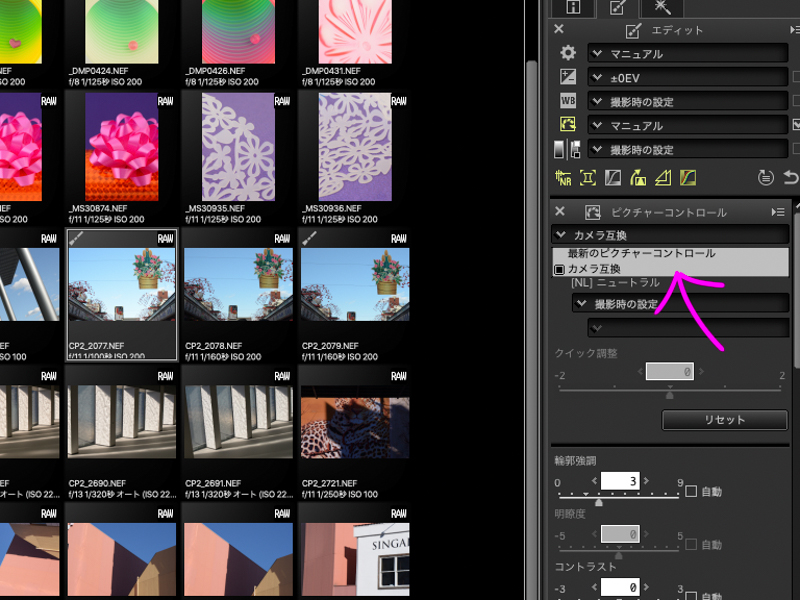Open the empty dropdown below 撮影時の設定
The height and width of the screenshot is (600, 800).
click(x=688, y=328)
